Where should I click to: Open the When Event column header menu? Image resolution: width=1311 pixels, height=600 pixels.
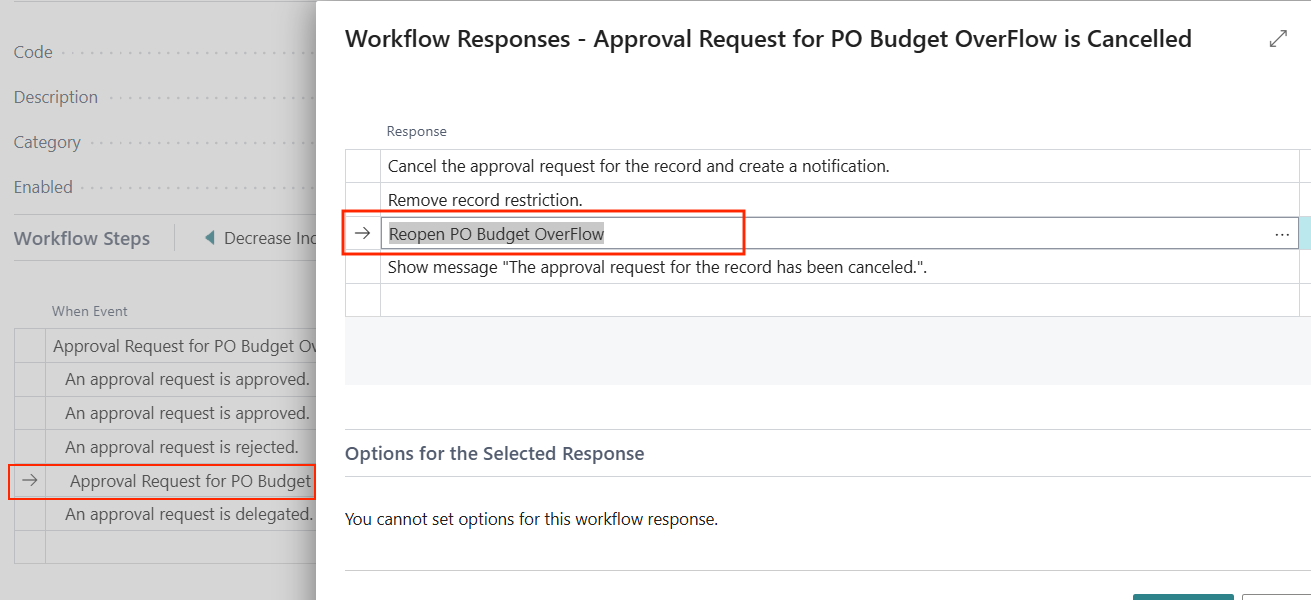point(90,311)
